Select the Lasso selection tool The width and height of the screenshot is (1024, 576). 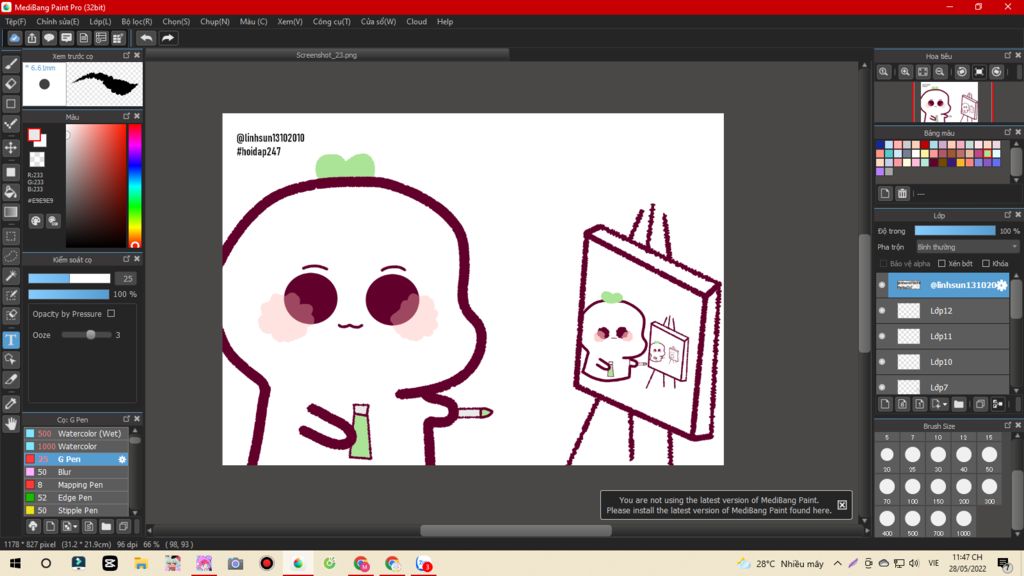(11, 256)
